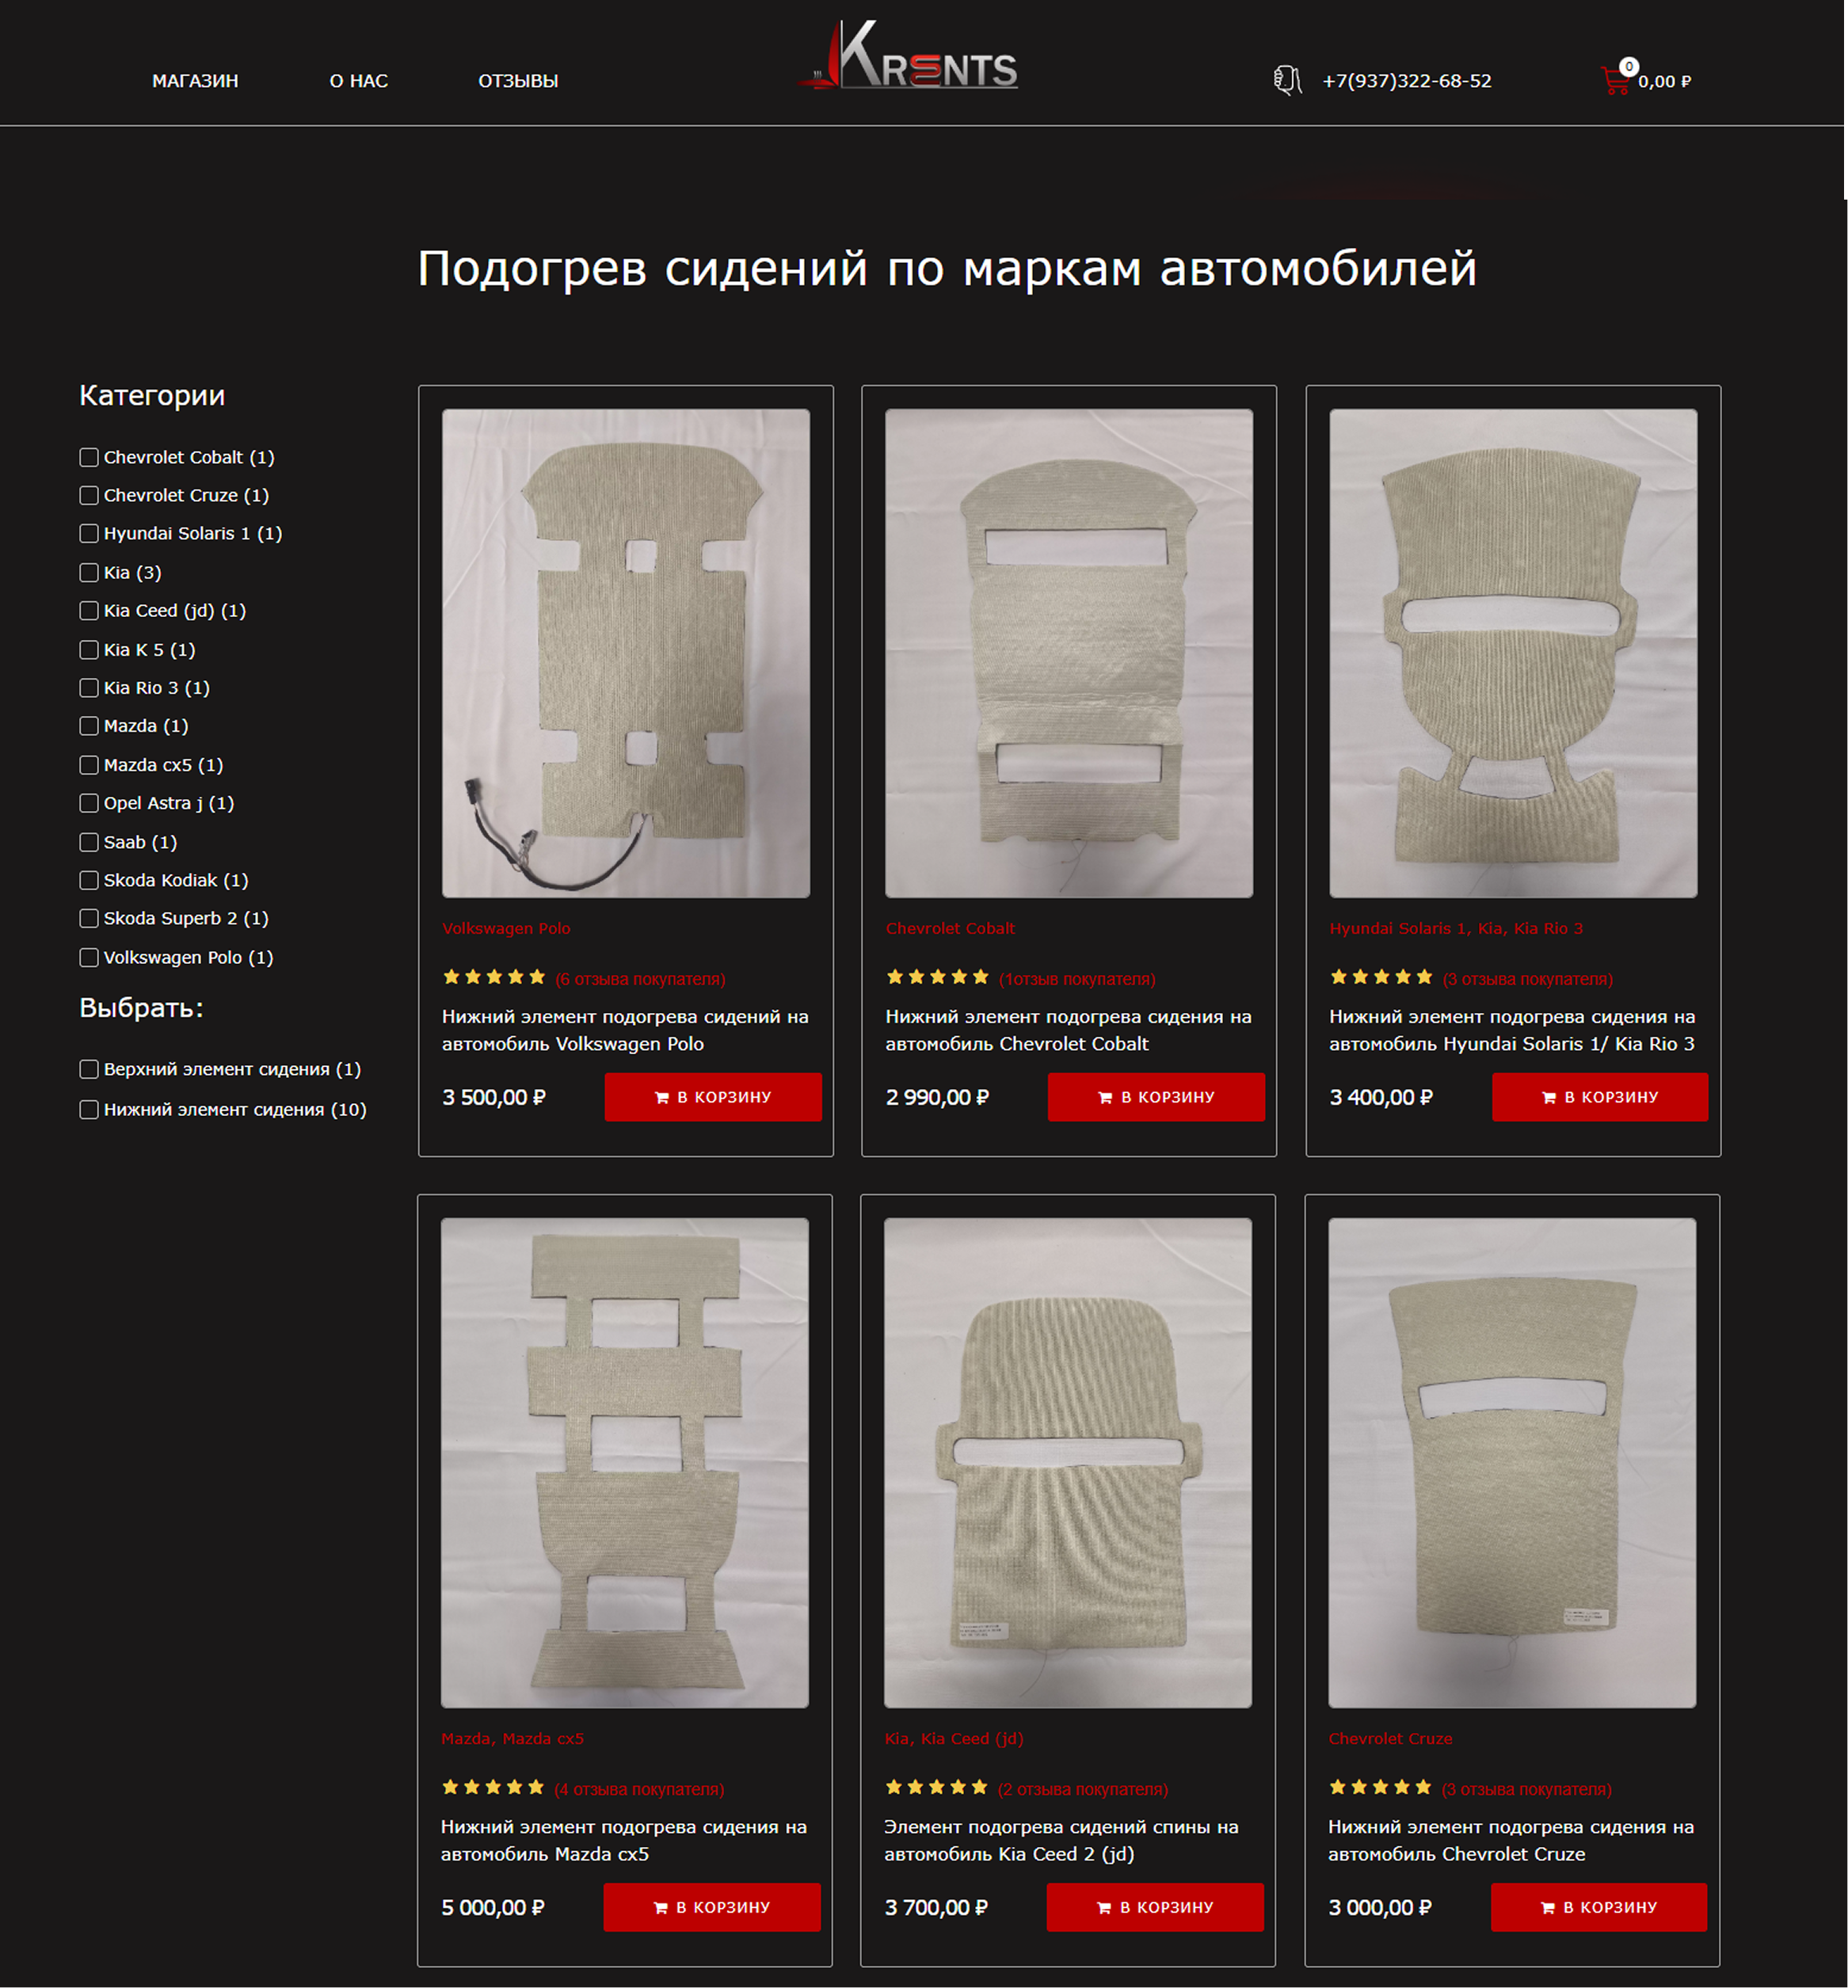Viewport: 1848px width, 1988px height.
Task: Open the shopping cart icon
Action: (x=1615, y=80)
